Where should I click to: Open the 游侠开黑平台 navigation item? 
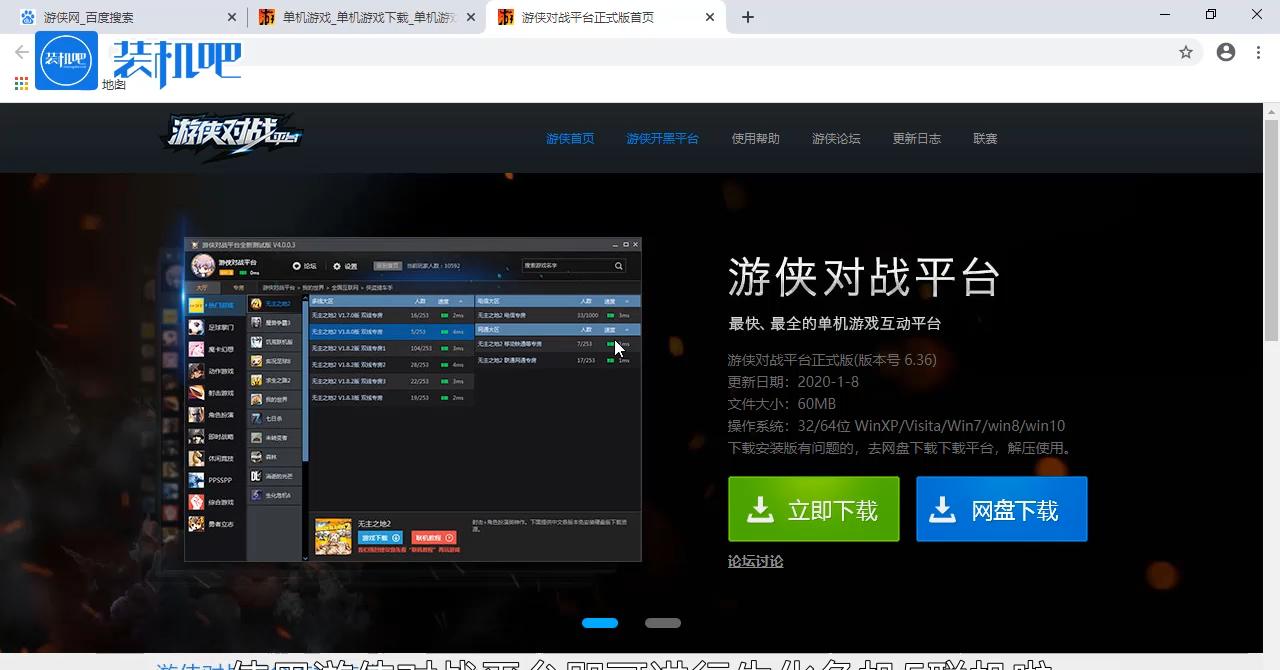click(663, 139)
